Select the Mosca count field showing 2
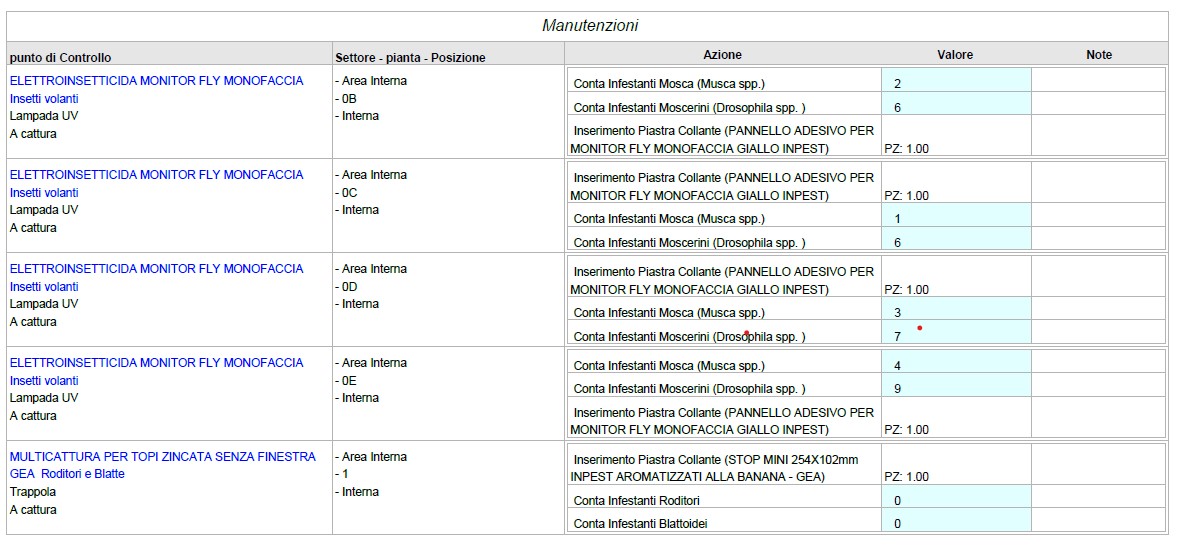1182x546 pixels. click(x=955, y=84)
